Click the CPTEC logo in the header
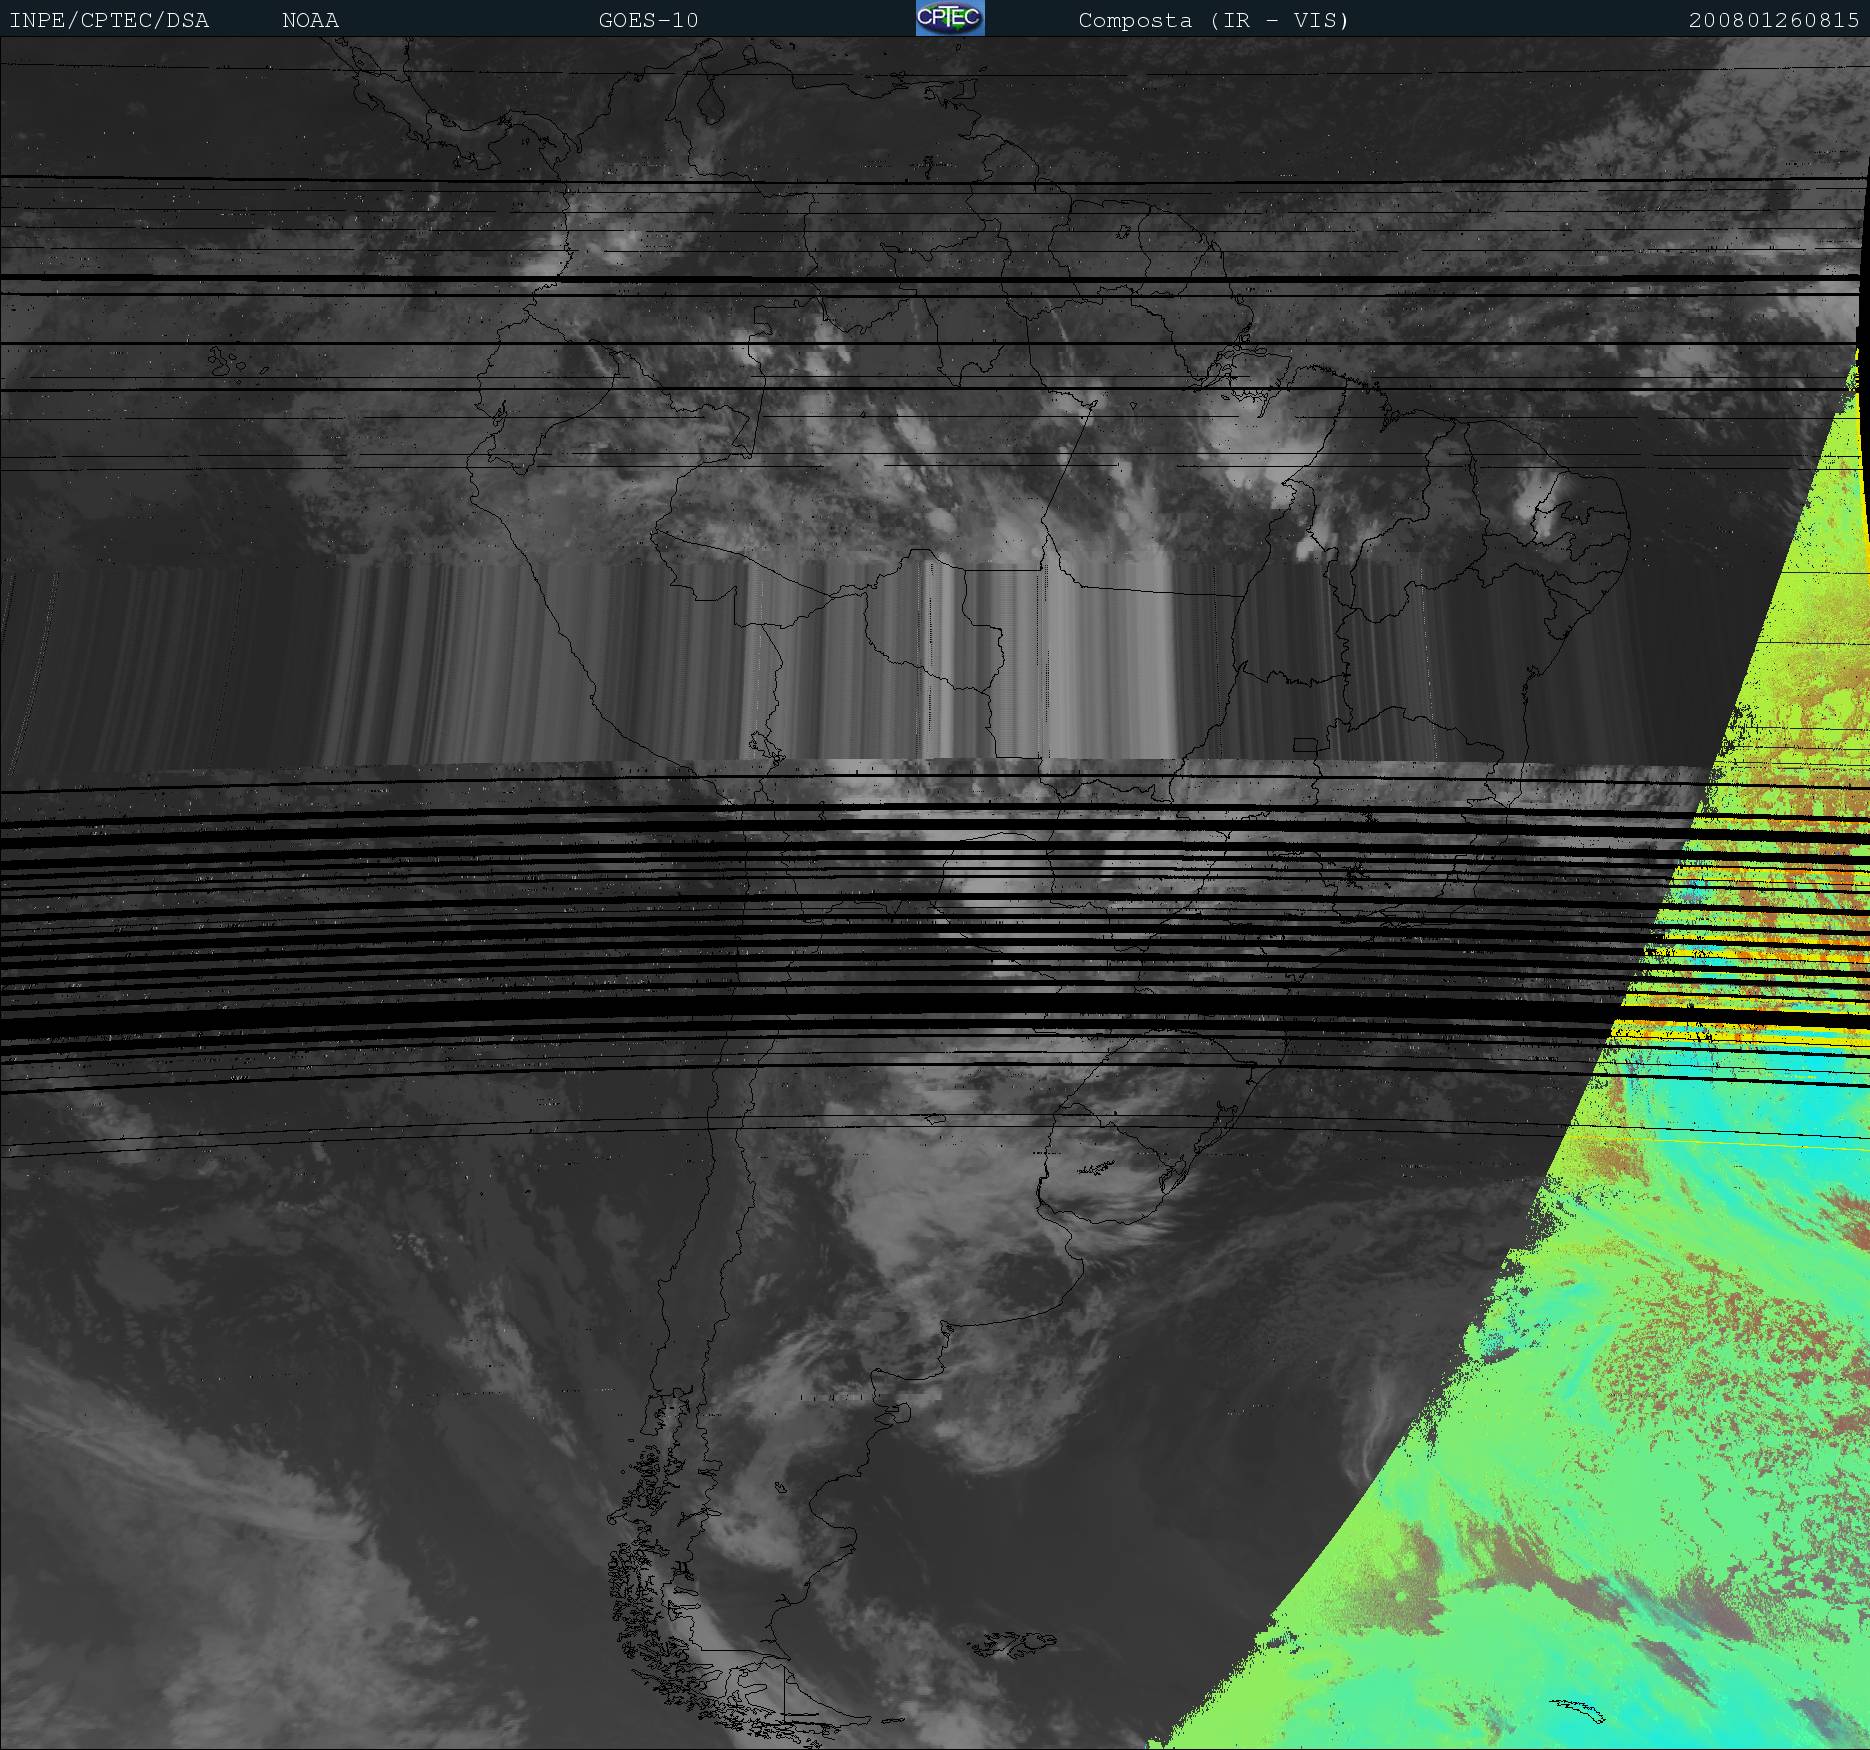 click(x=949, y=18)
